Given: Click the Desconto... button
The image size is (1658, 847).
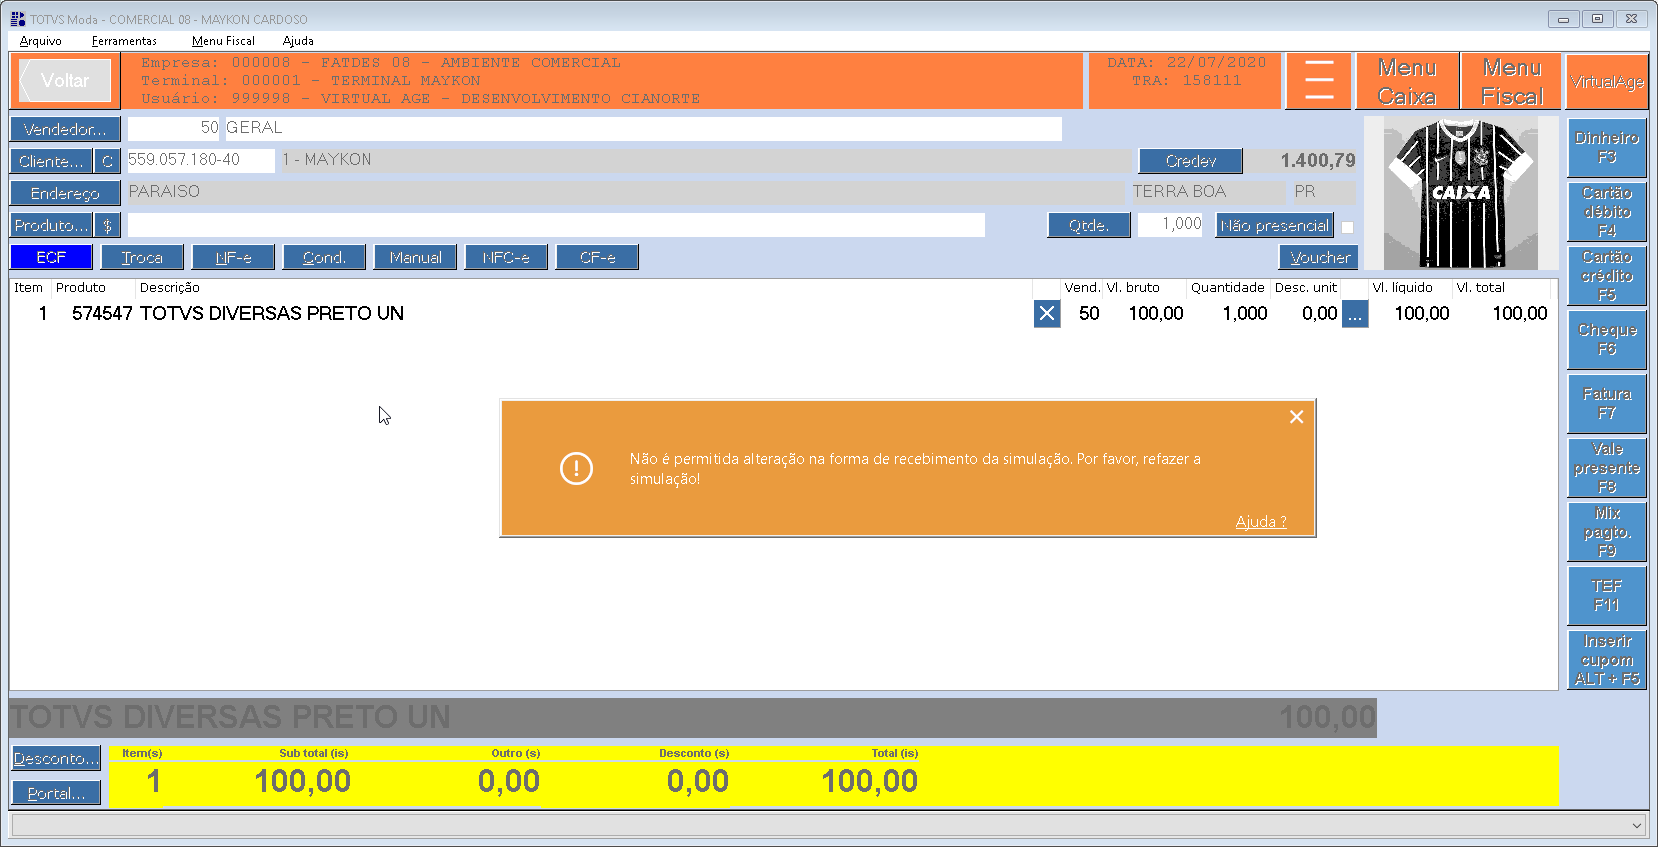Looking at the screenshot, I should [56, 758].
